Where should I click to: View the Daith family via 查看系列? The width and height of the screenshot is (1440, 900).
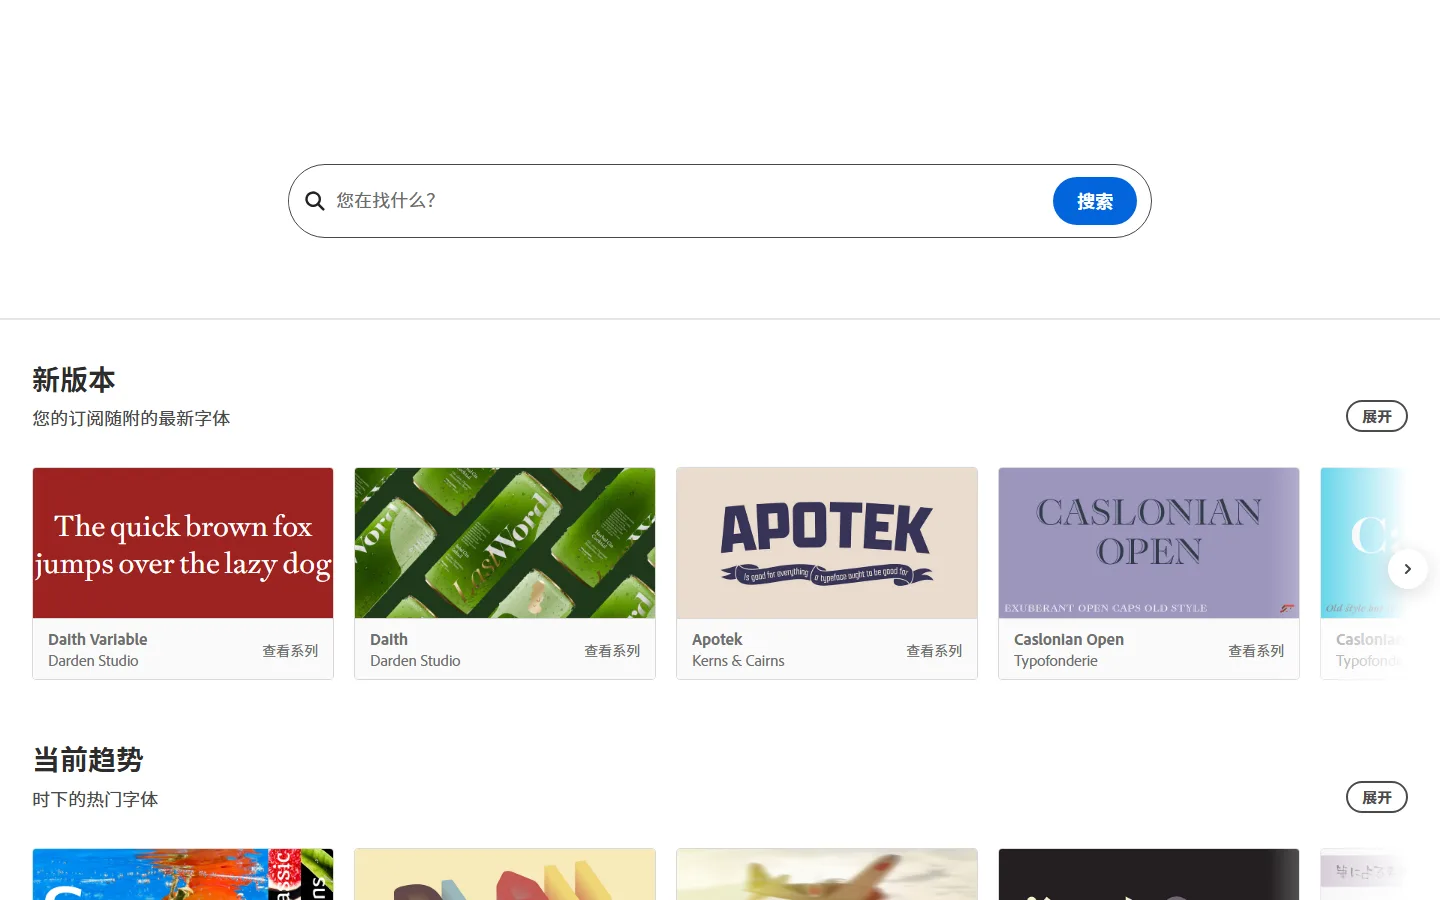pyautogui.click(x=612, y=651)
